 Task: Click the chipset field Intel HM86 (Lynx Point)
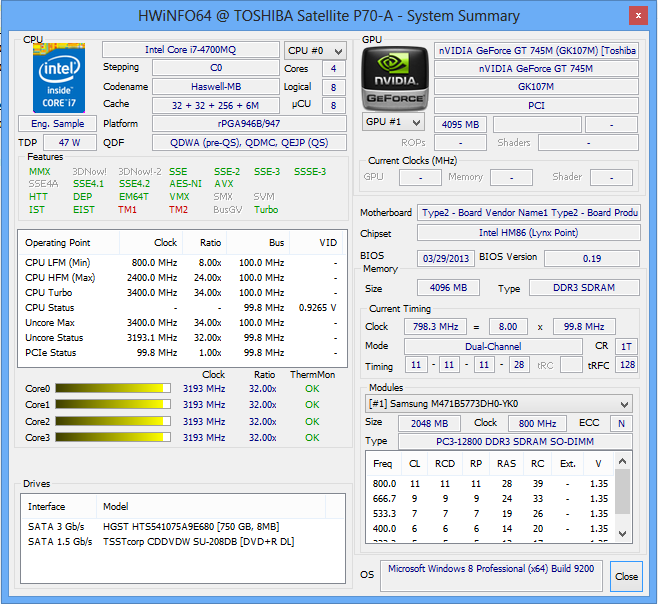click(529, 233)
